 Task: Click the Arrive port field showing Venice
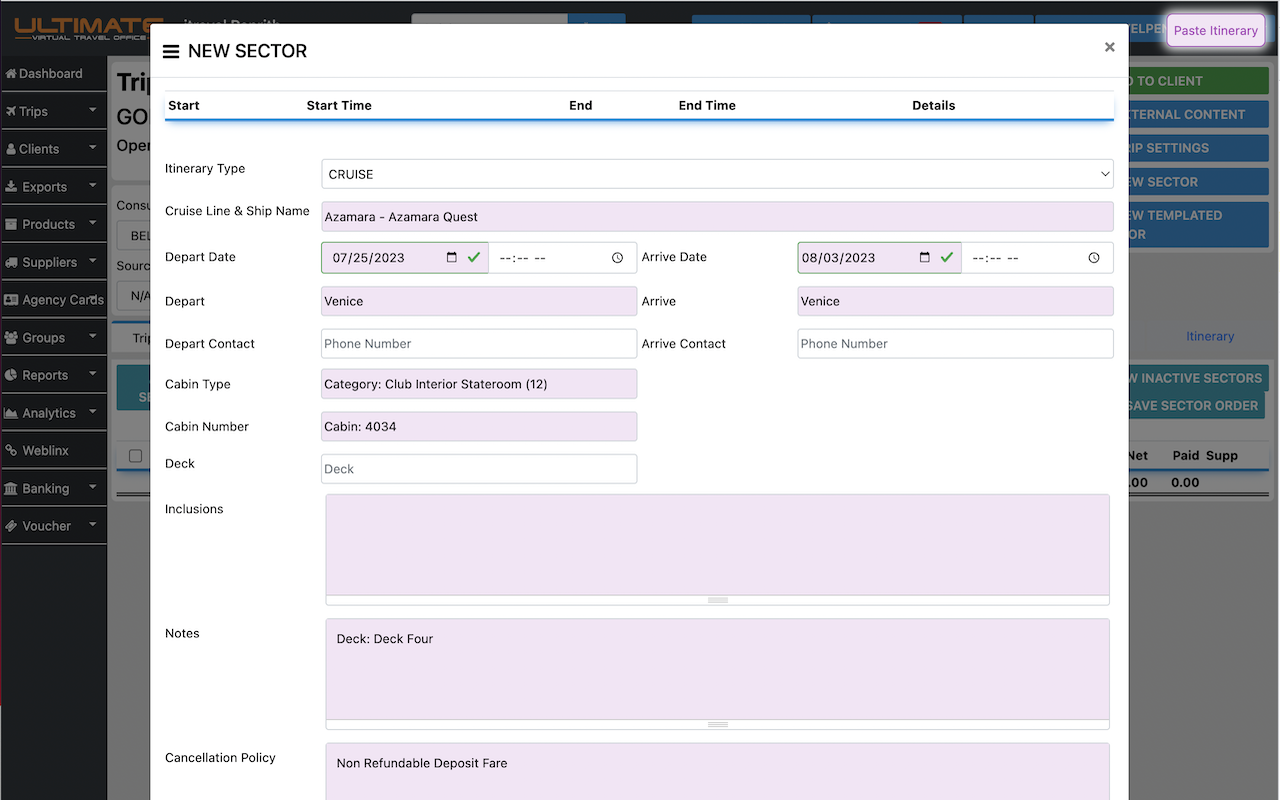[955, 301]
